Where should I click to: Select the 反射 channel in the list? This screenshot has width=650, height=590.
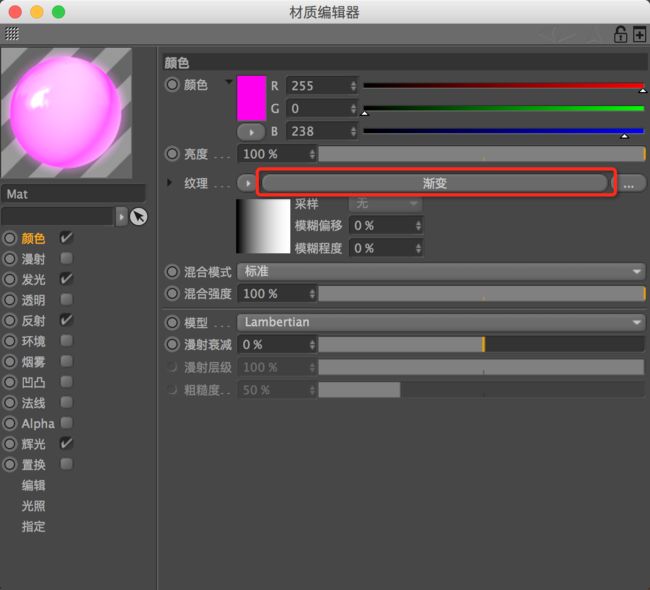pos(33,320)
